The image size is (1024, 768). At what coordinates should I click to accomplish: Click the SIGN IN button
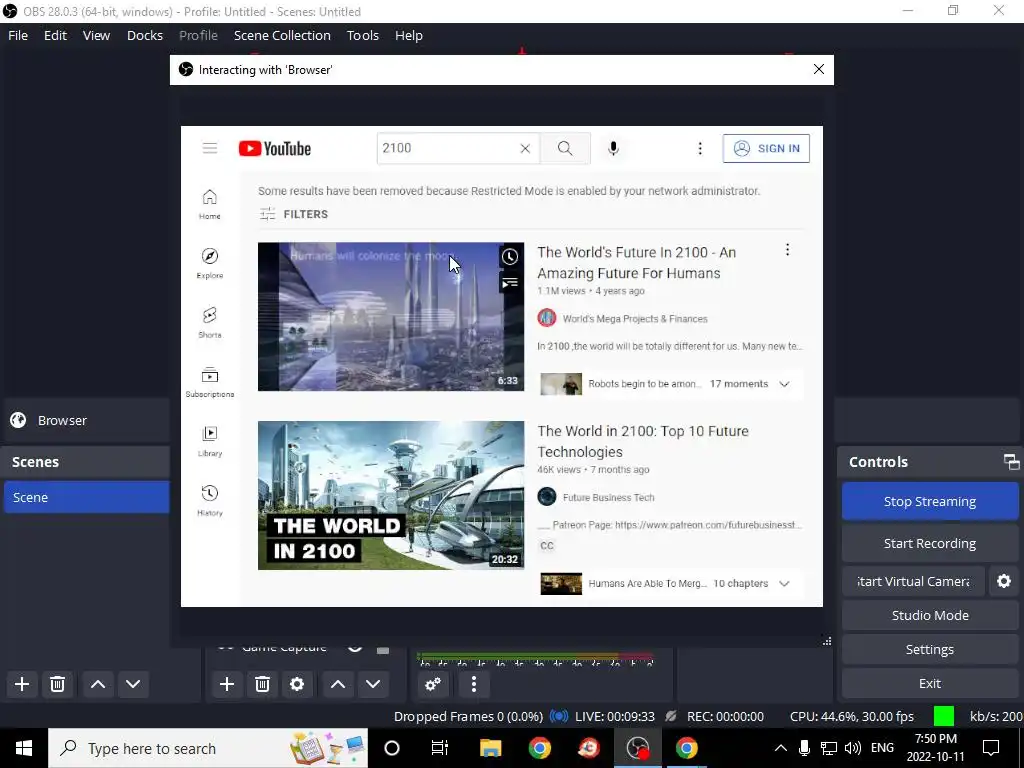(x=766, y=148)
